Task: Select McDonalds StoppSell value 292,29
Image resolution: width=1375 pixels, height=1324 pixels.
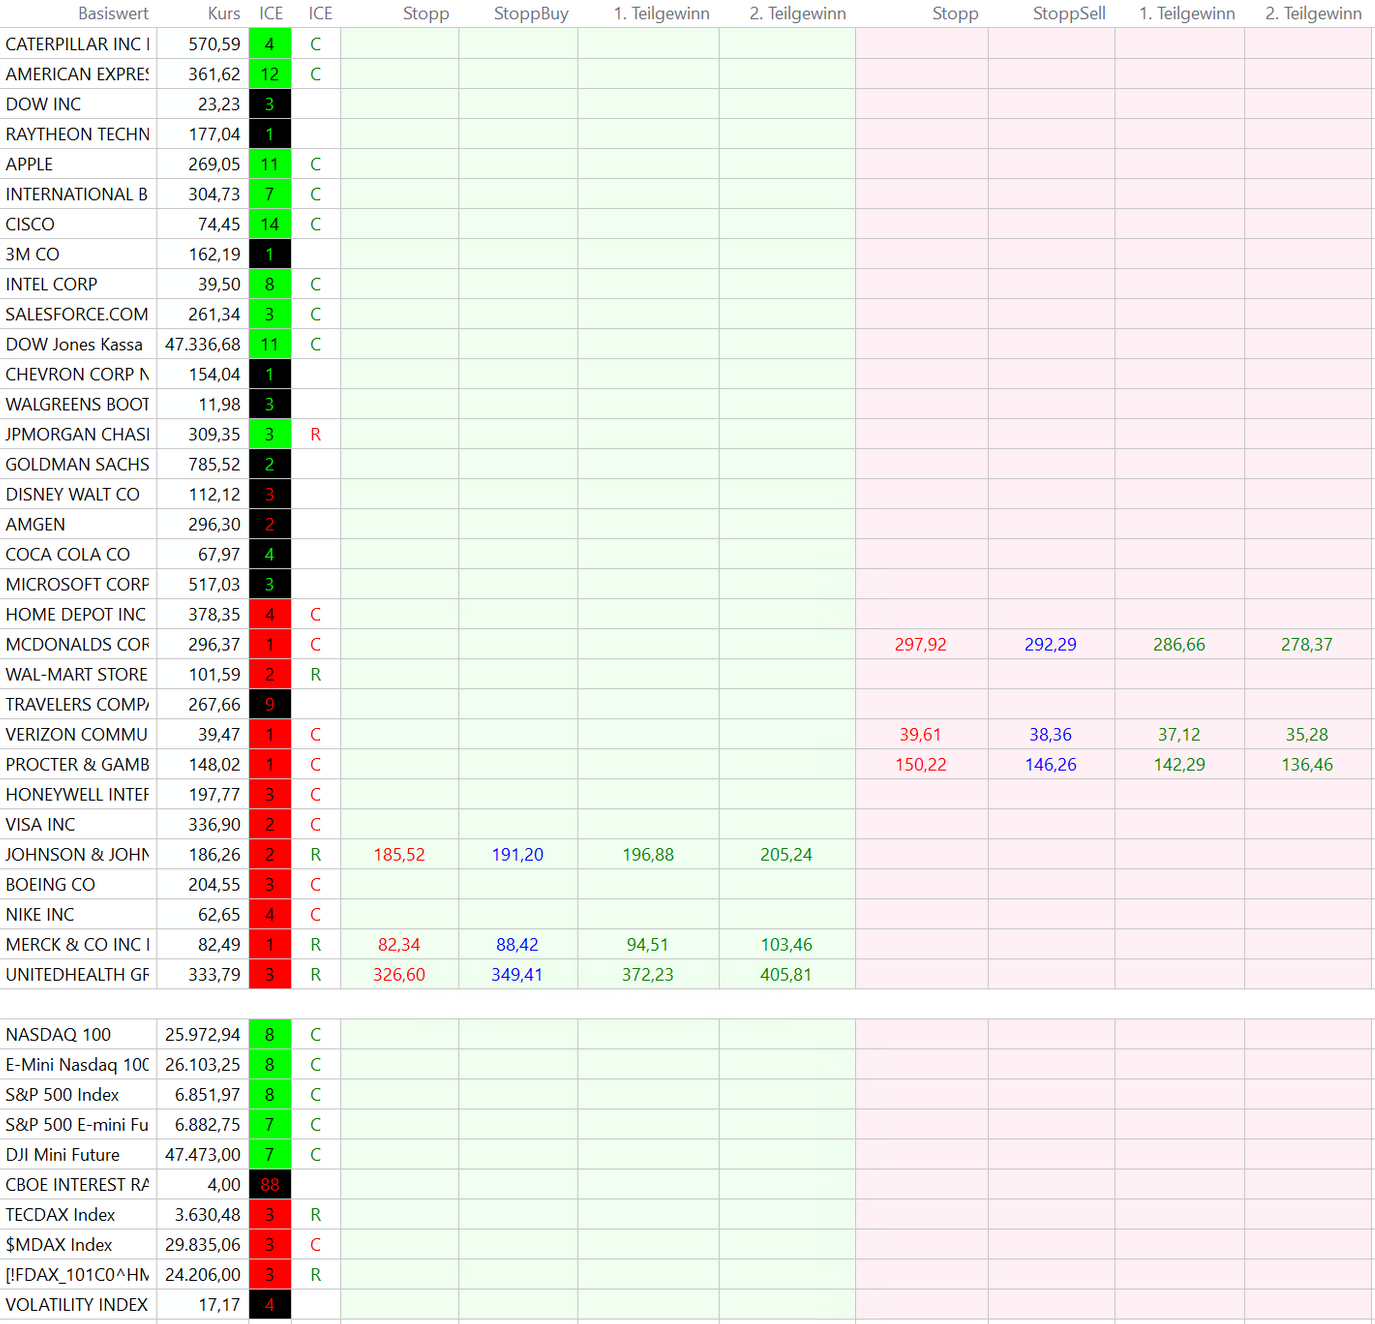Action: pos(1050,645)
